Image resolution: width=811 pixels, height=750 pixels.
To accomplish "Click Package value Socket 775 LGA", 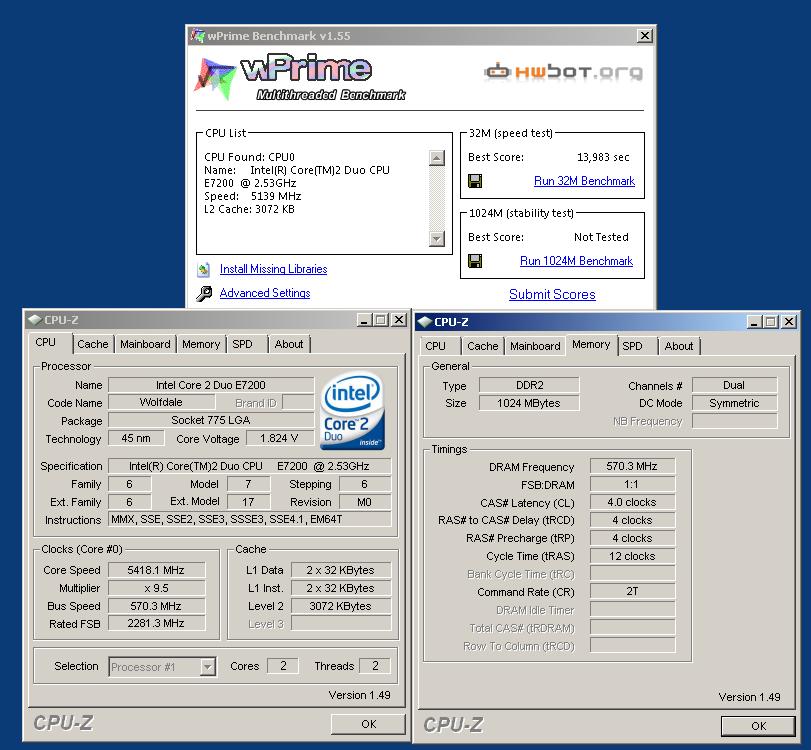I will point(211,420).
